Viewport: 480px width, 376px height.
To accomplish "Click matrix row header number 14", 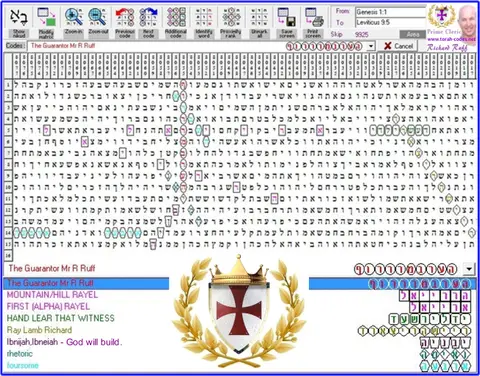I will [x=8, y=232].
